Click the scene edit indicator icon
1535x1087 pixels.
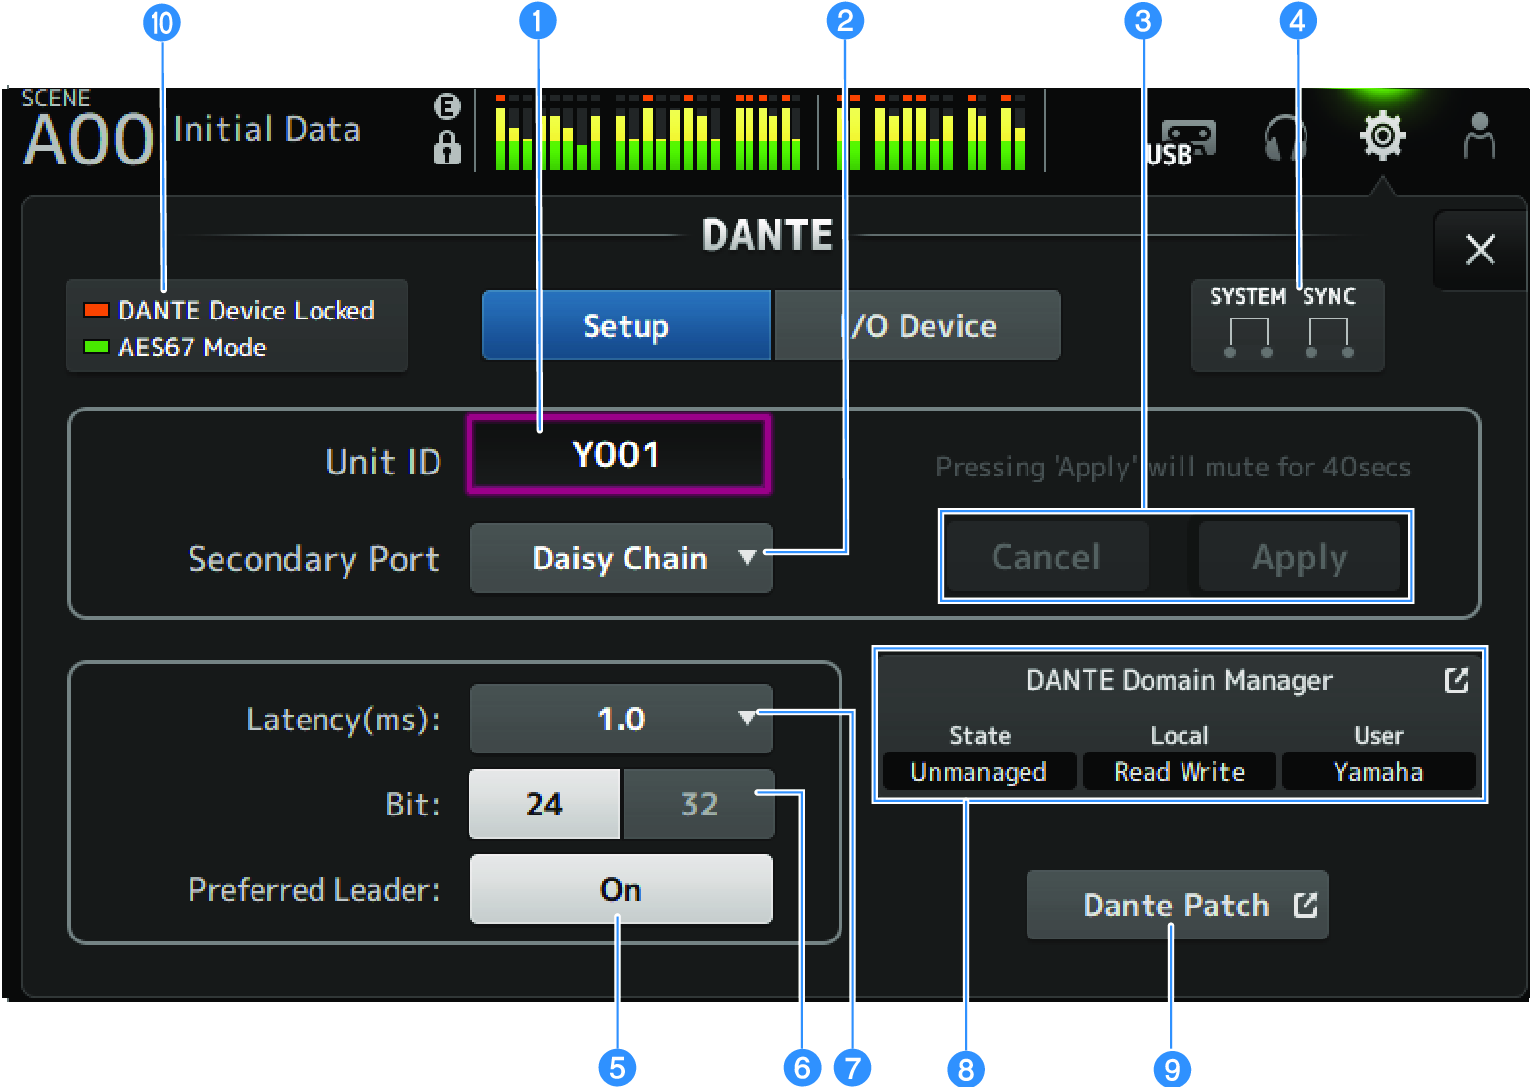tap(447, 104)
